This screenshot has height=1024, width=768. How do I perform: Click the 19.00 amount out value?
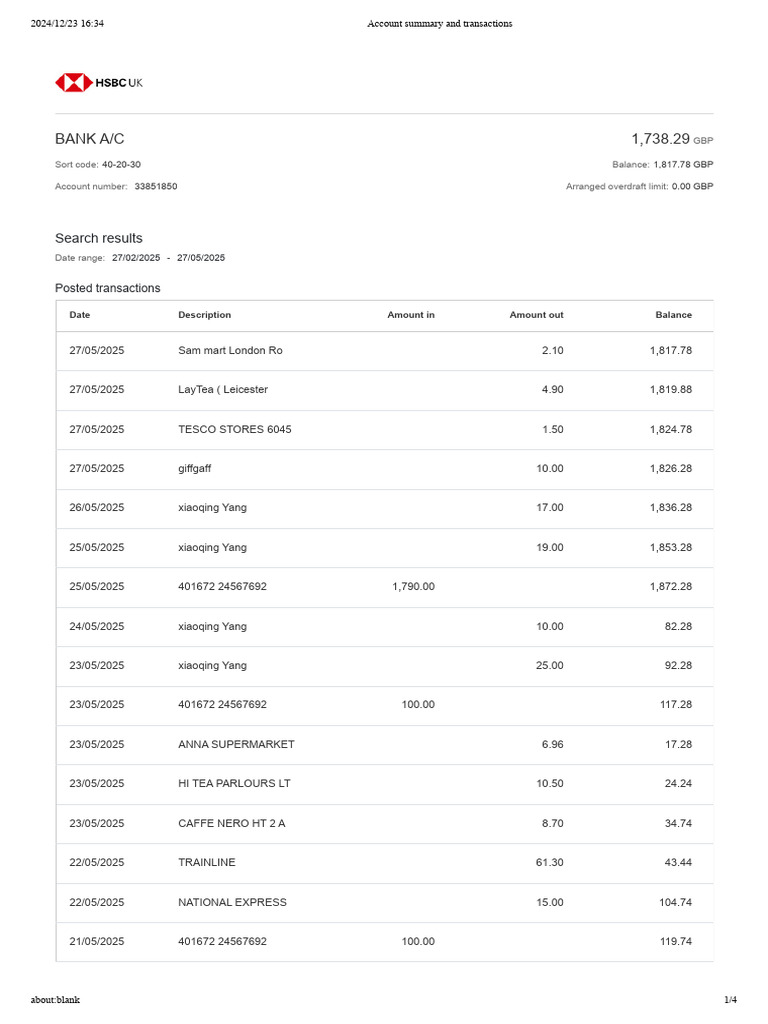point(550,548)
